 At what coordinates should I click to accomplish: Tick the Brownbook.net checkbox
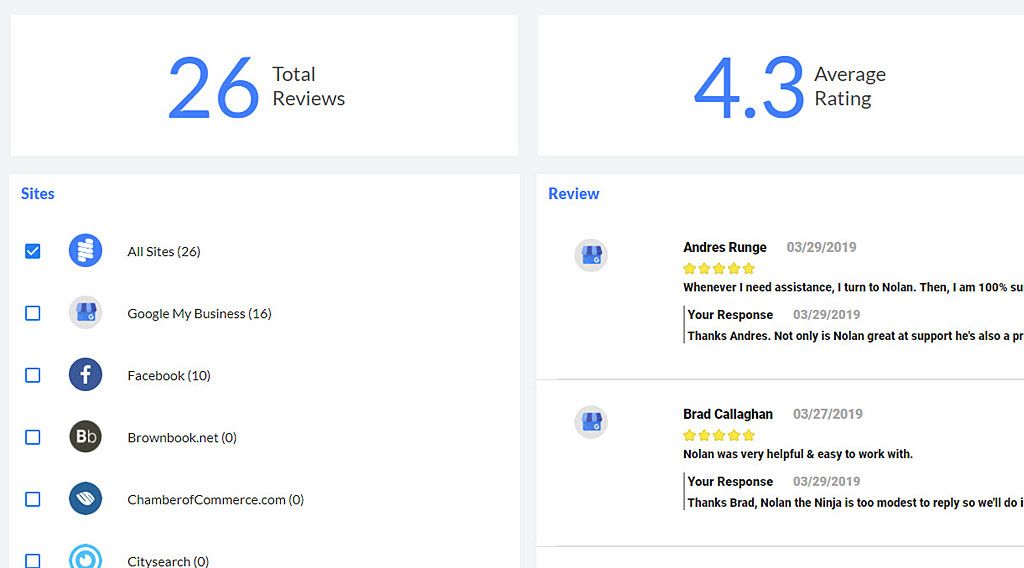coord(33,437)
